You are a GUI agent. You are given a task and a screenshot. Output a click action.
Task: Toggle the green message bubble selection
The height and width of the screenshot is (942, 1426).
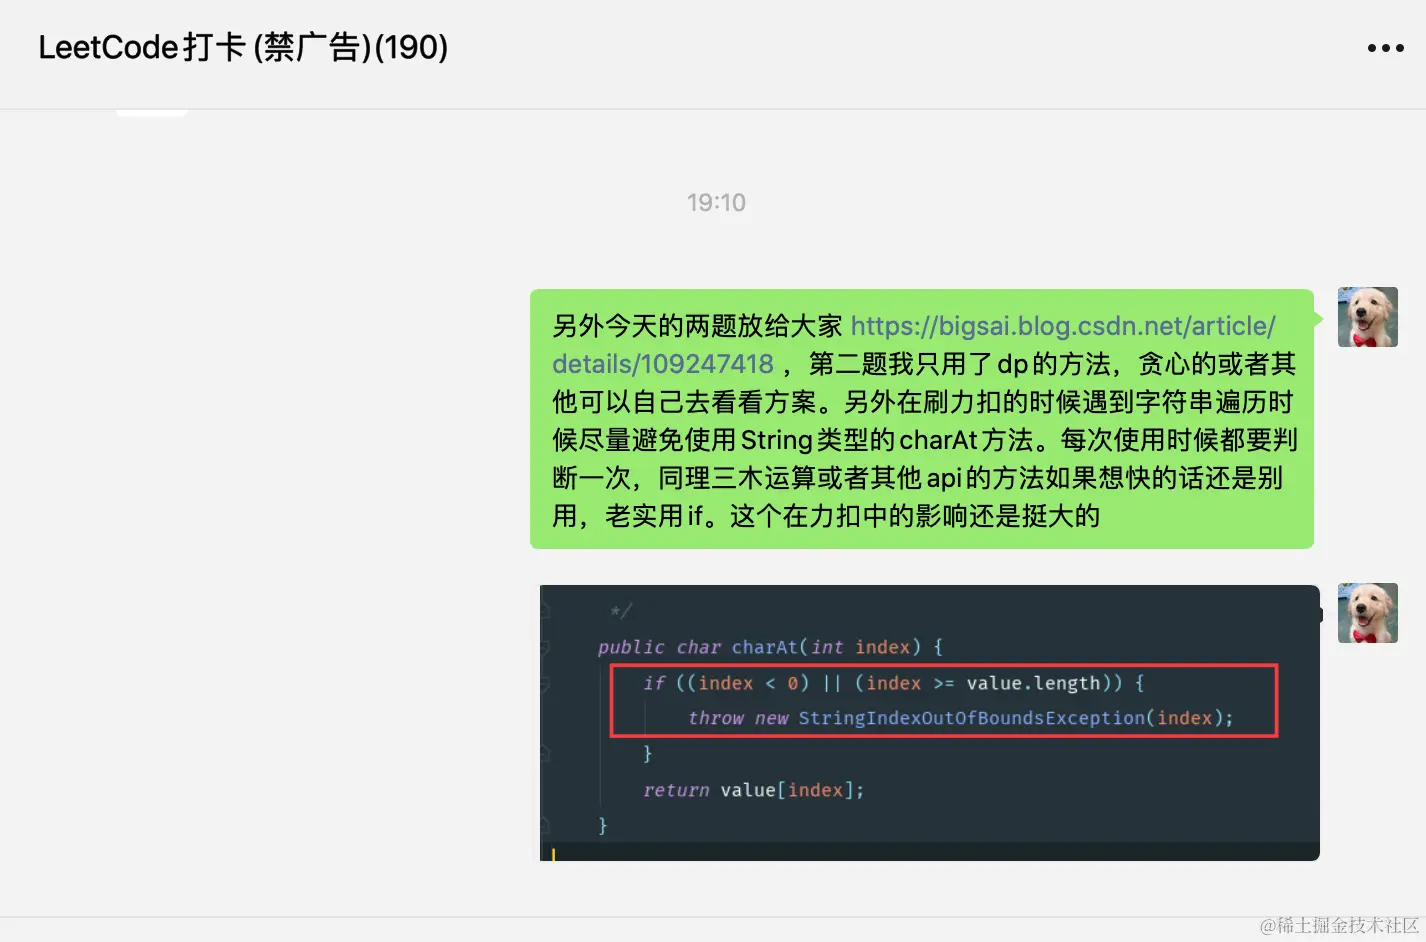(922, 420)
